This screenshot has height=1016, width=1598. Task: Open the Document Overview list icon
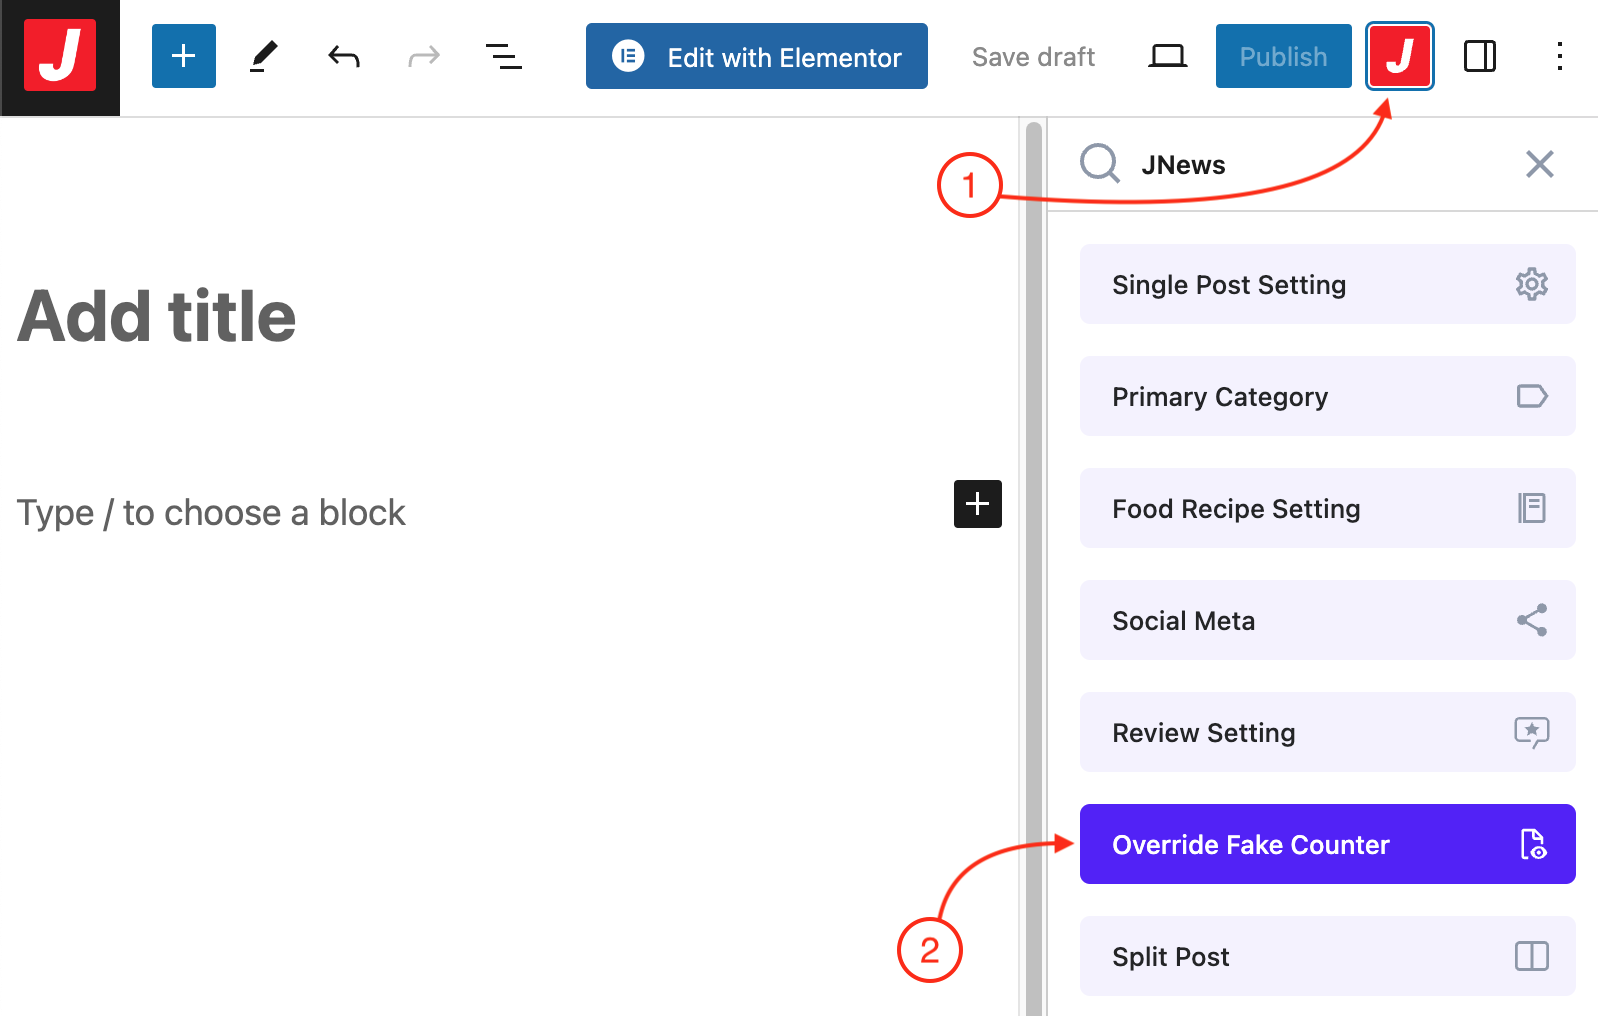click(503, 56)
